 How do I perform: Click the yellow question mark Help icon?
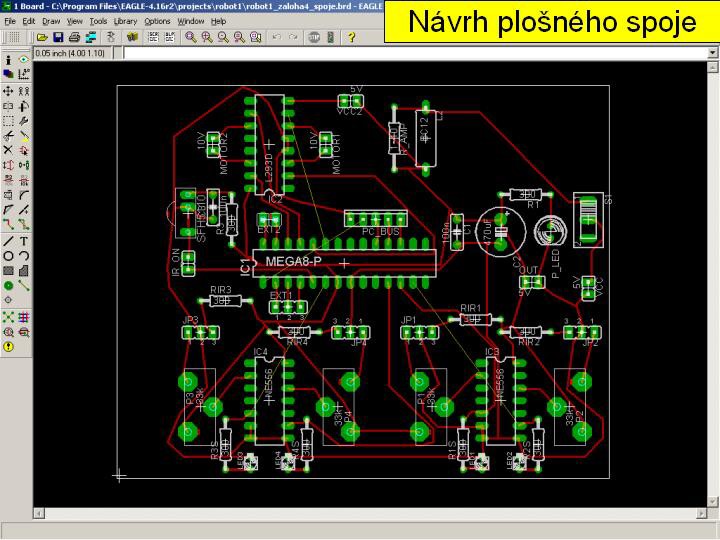tap(352, 37)
